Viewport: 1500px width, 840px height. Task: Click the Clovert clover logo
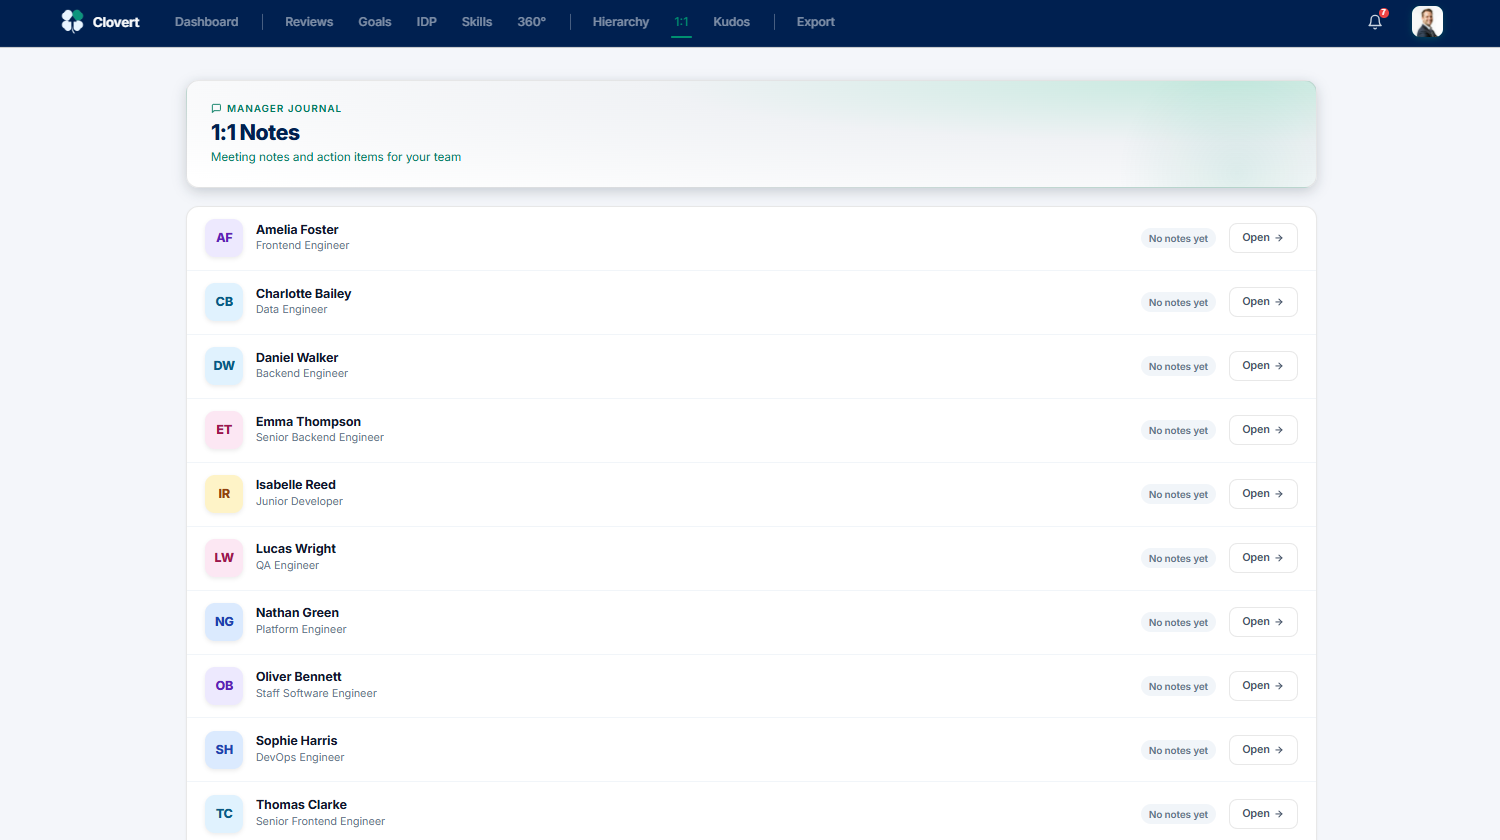tap(72, 21)
